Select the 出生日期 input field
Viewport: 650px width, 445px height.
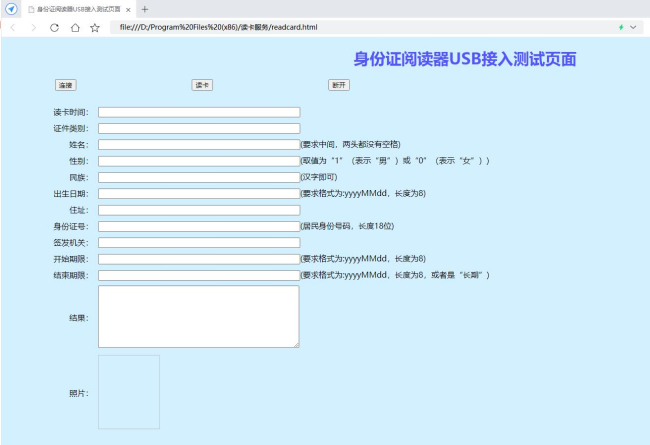click(x=199, y=194)
